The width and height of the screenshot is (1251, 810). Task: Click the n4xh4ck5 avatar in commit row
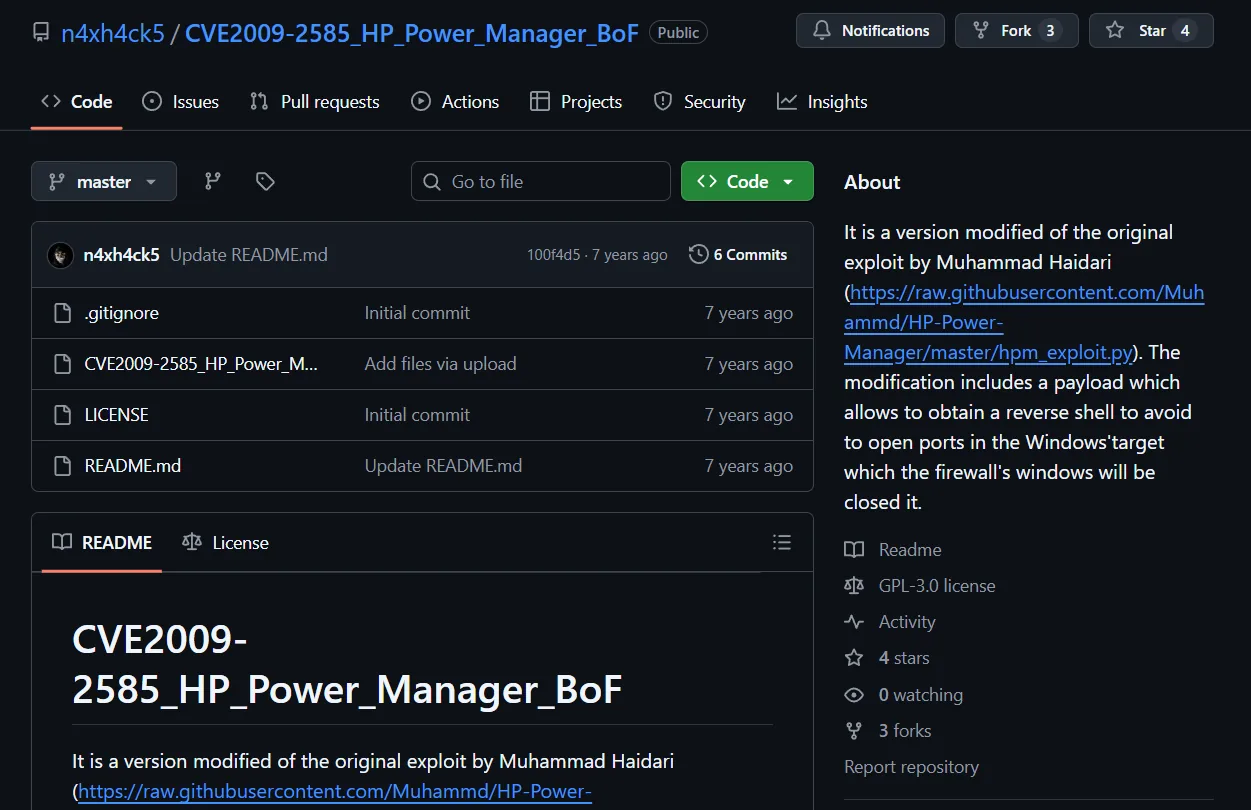point(60,255)
